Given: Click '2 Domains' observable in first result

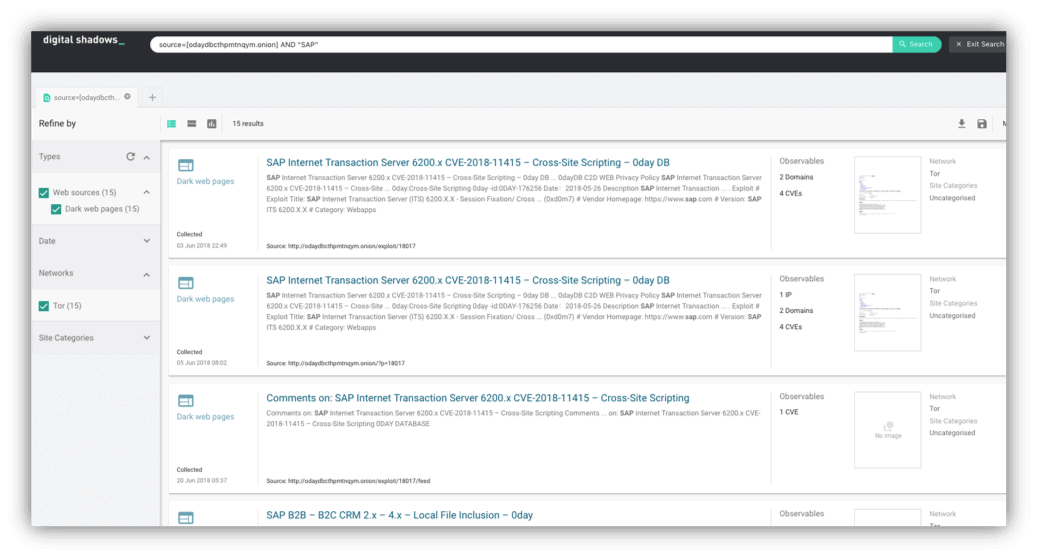Looking at the screenshot, I should tap(796, 177).
